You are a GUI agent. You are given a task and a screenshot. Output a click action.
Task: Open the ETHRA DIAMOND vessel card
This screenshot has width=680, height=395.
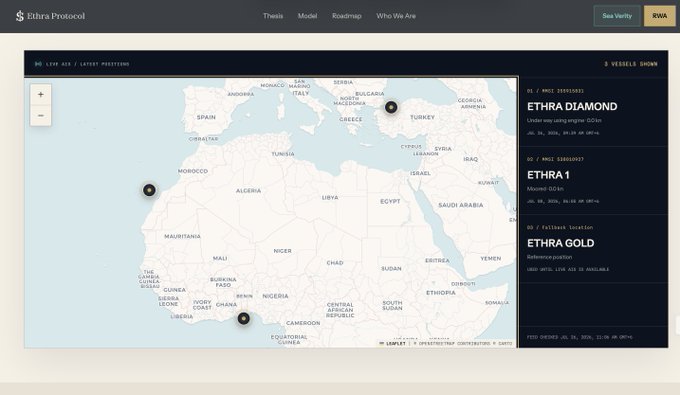tap(594, 112)
